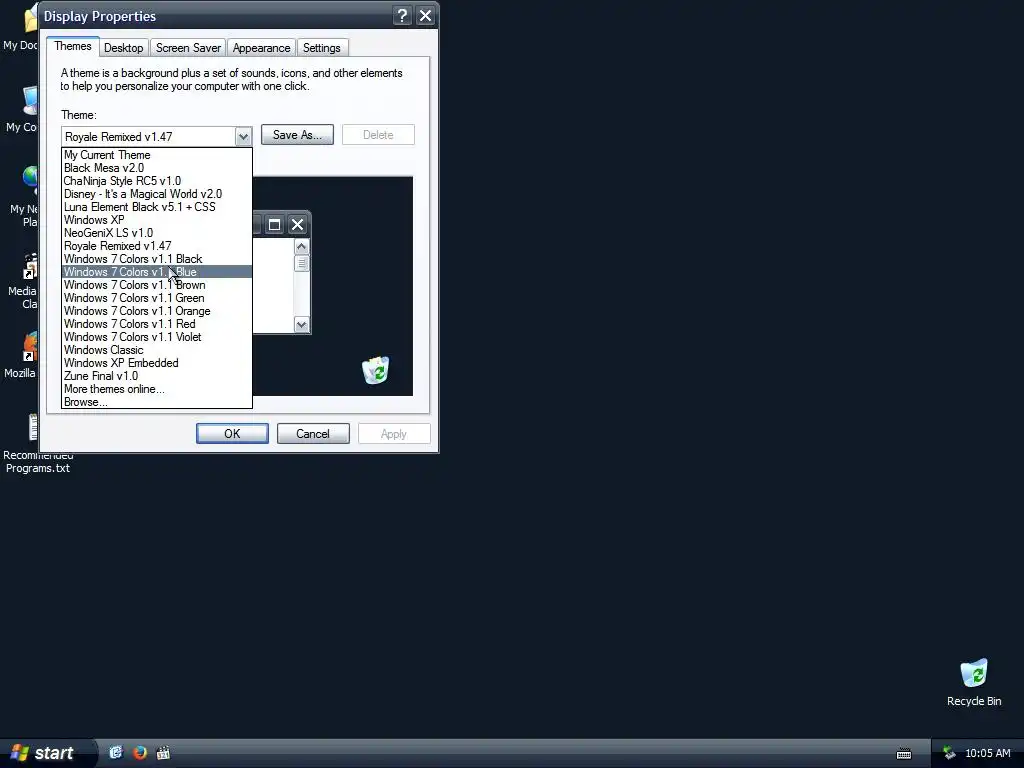
Task: Click the Save As... button
Action: tap(297, 135)
